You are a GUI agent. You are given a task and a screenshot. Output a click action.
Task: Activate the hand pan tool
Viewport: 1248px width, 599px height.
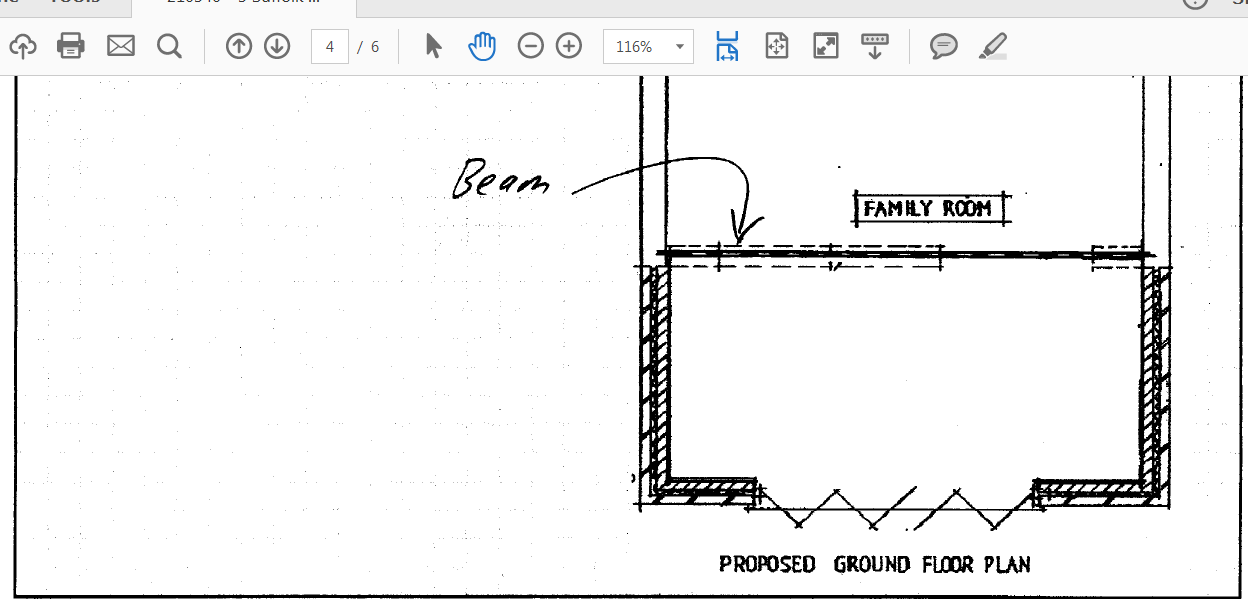point(482,46)
